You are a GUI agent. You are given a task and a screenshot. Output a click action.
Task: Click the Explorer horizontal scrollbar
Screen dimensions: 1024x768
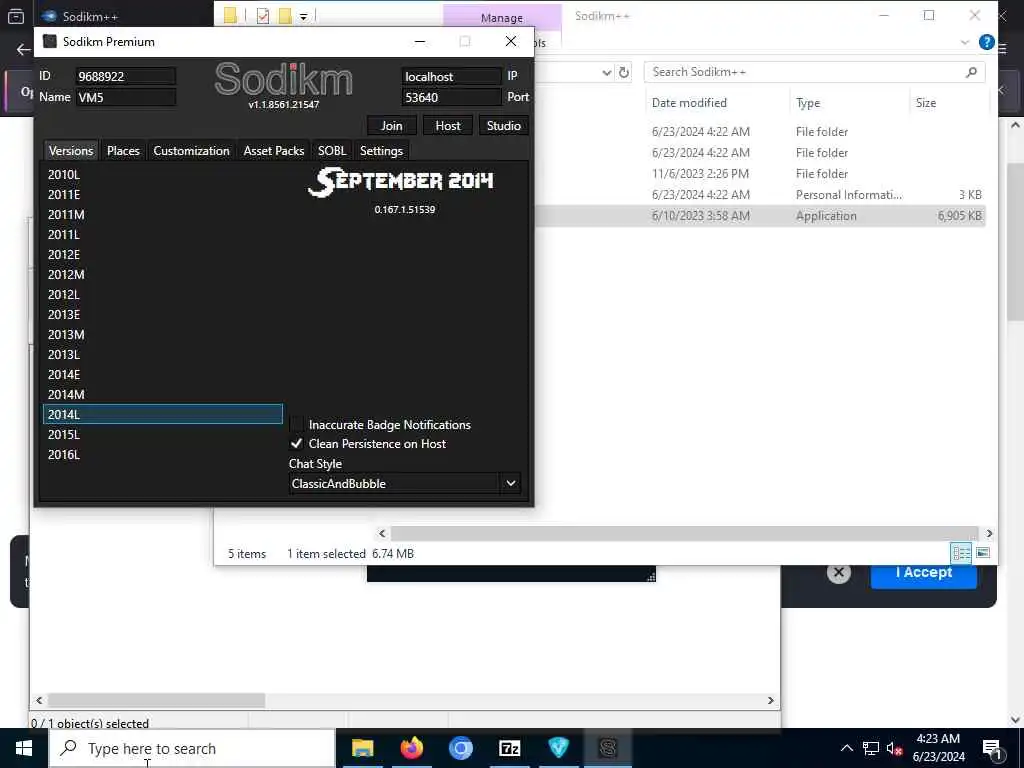[x=684, y=534]
